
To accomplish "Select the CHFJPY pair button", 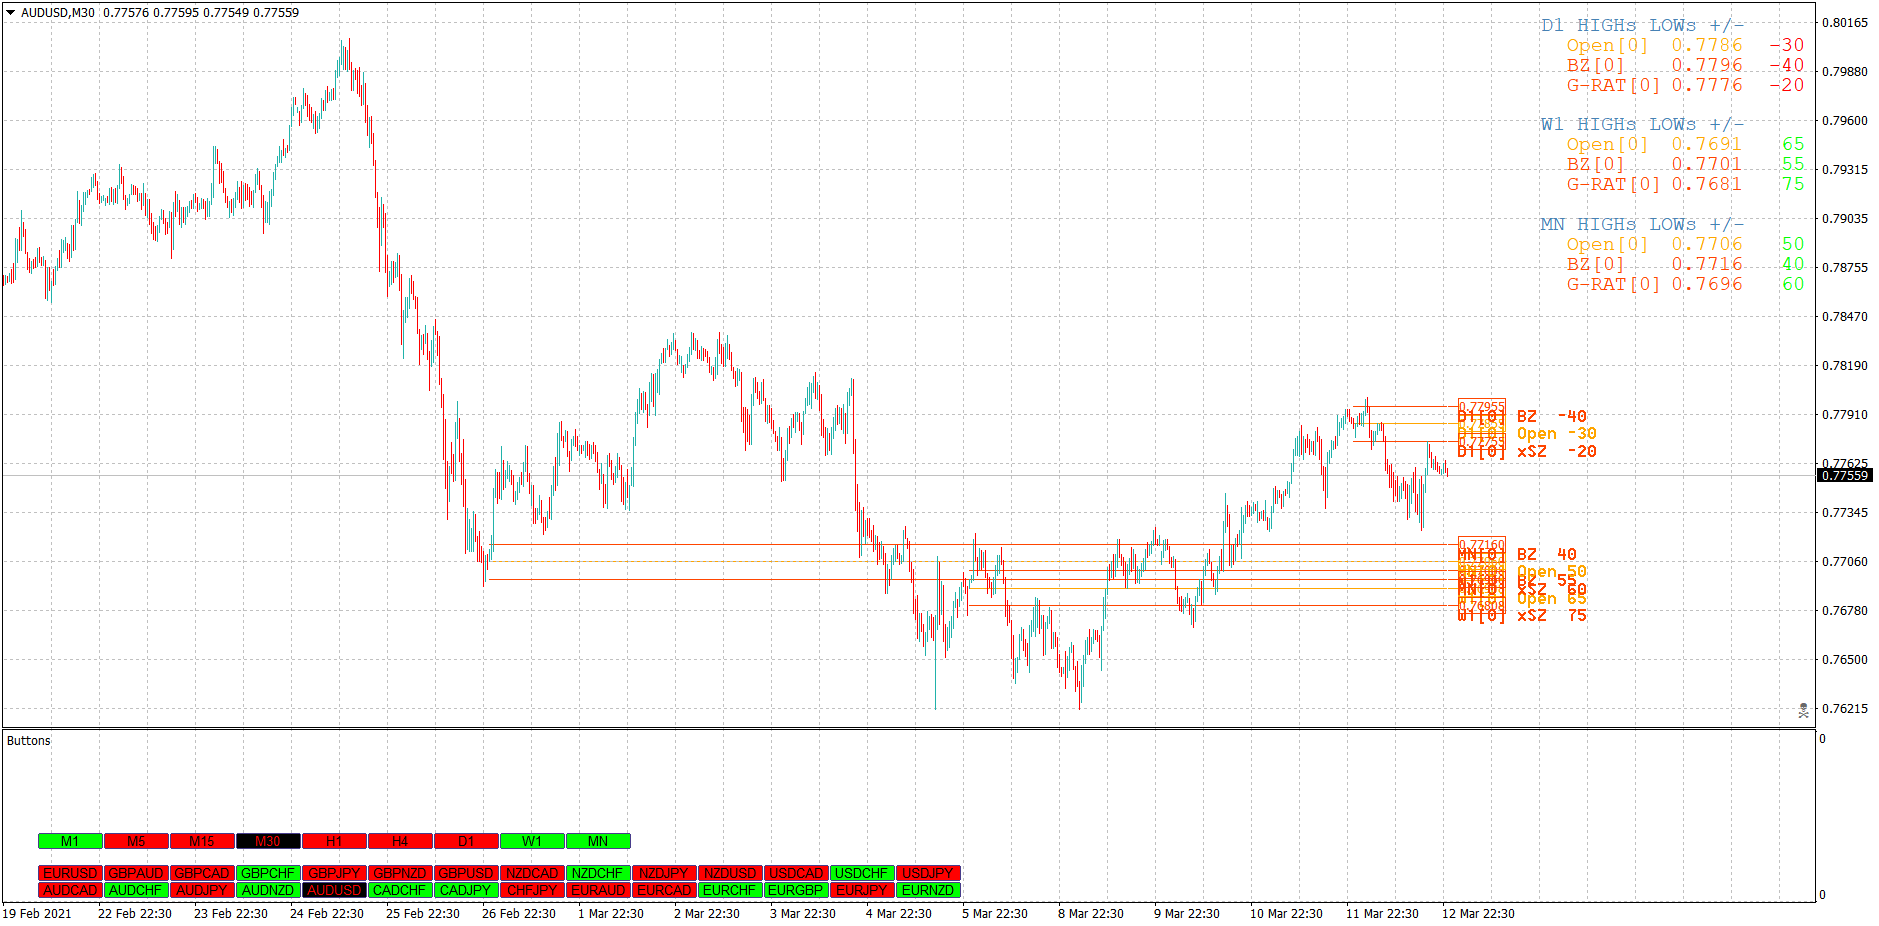I will pos(532,890).
